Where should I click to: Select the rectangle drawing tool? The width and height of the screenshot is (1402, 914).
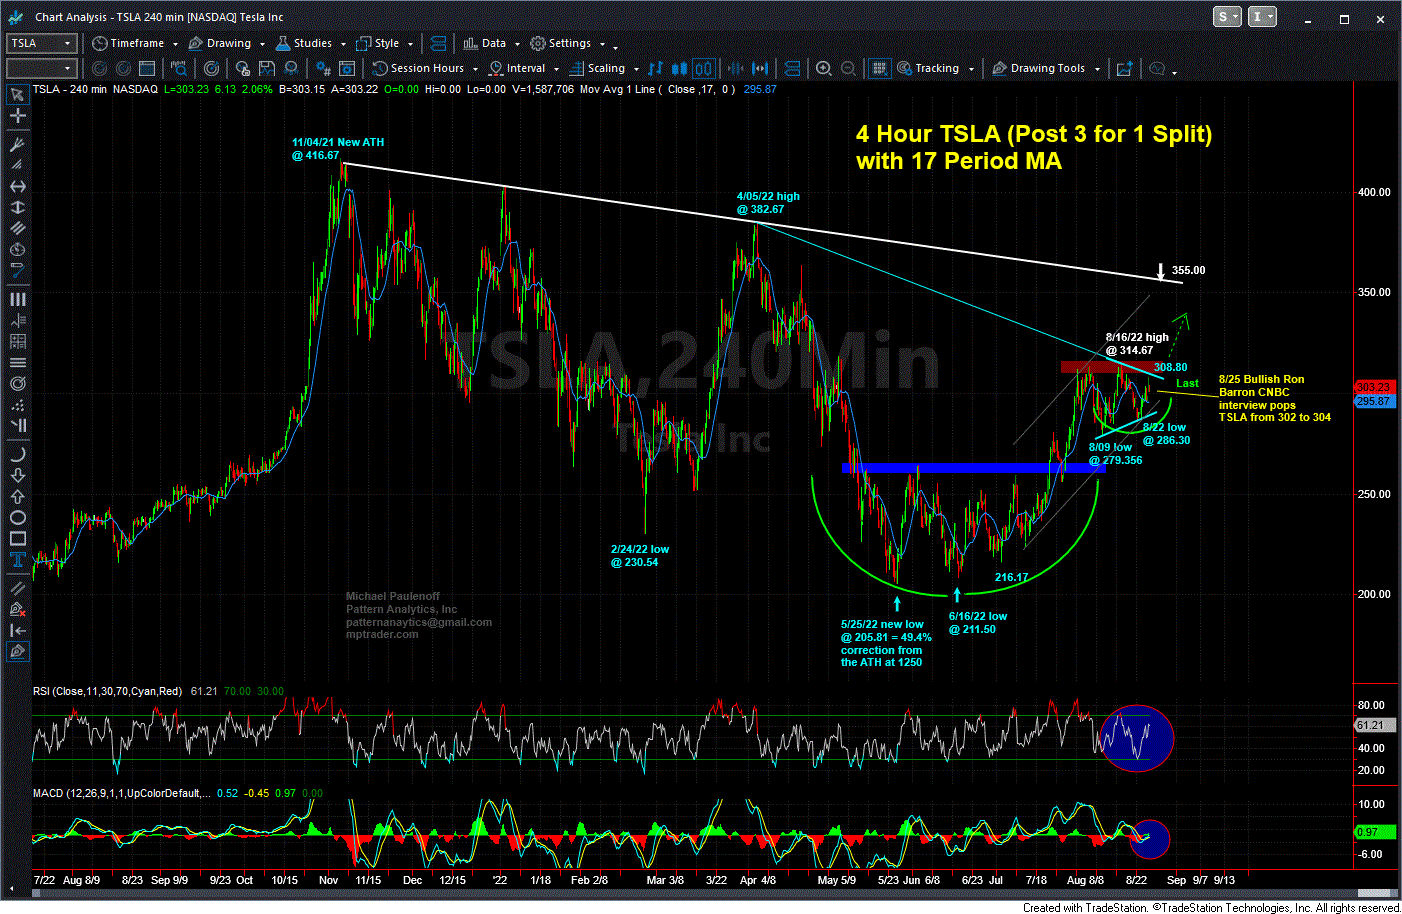click(x=17, y=538)
